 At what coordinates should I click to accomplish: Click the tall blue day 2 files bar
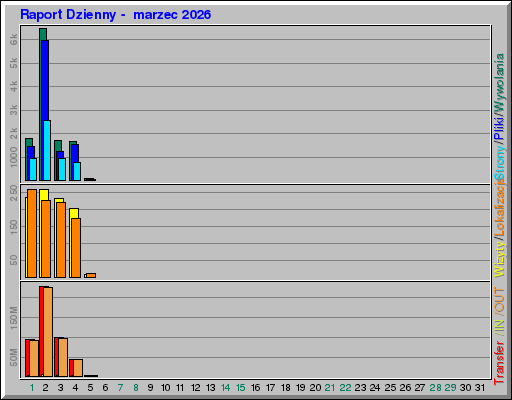(x=45, y=80)
